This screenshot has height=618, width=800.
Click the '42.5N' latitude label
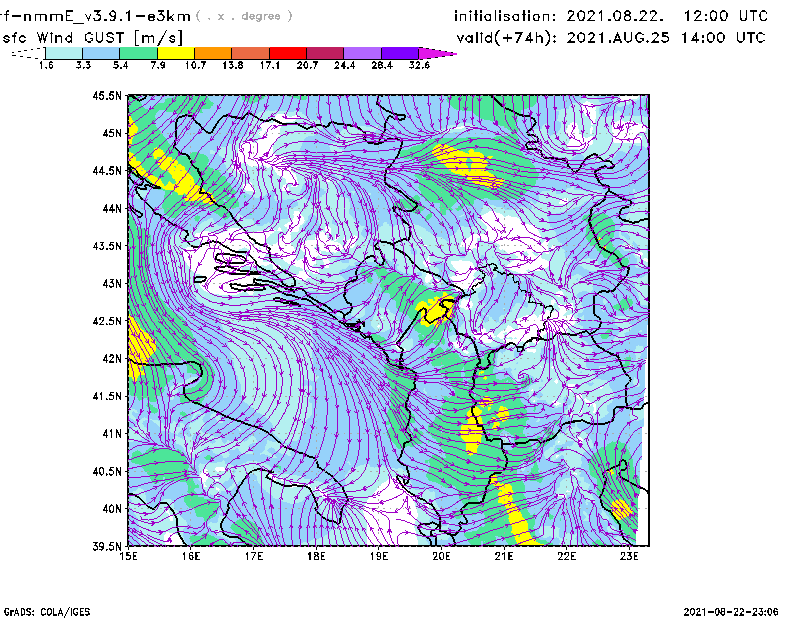pos(107,321)
